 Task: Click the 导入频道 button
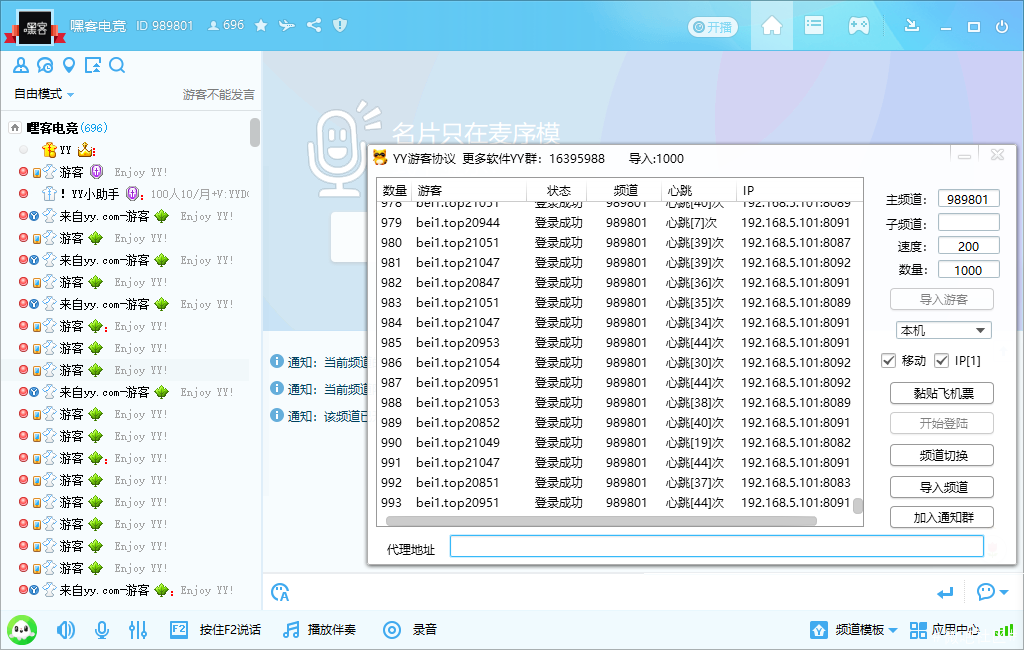(x=942, y=487)
